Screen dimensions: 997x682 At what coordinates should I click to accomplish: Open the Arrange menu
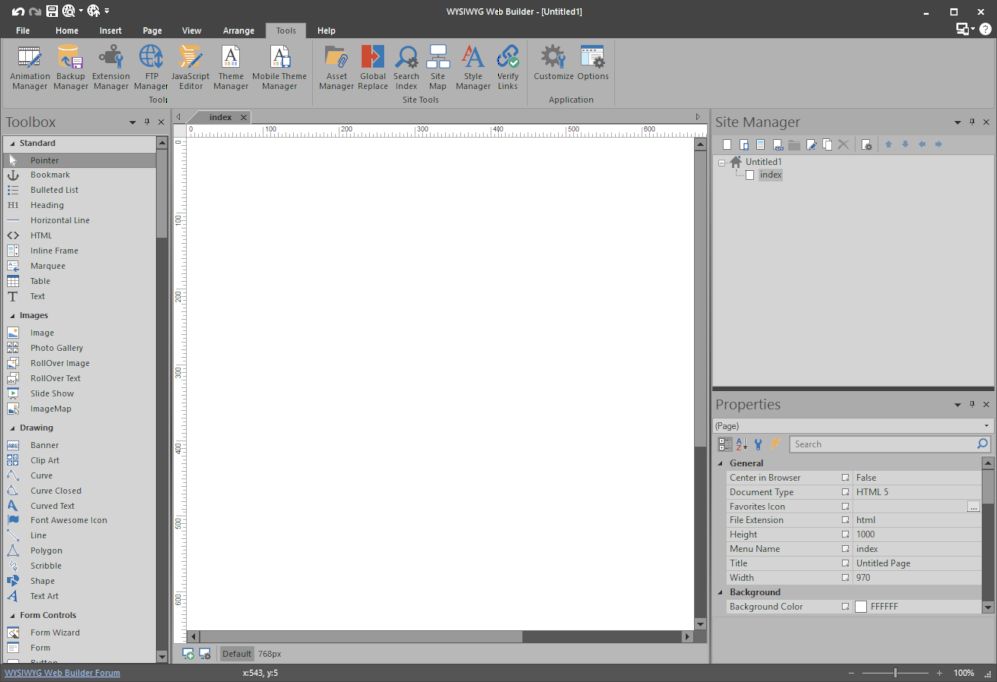click(238, 30)
